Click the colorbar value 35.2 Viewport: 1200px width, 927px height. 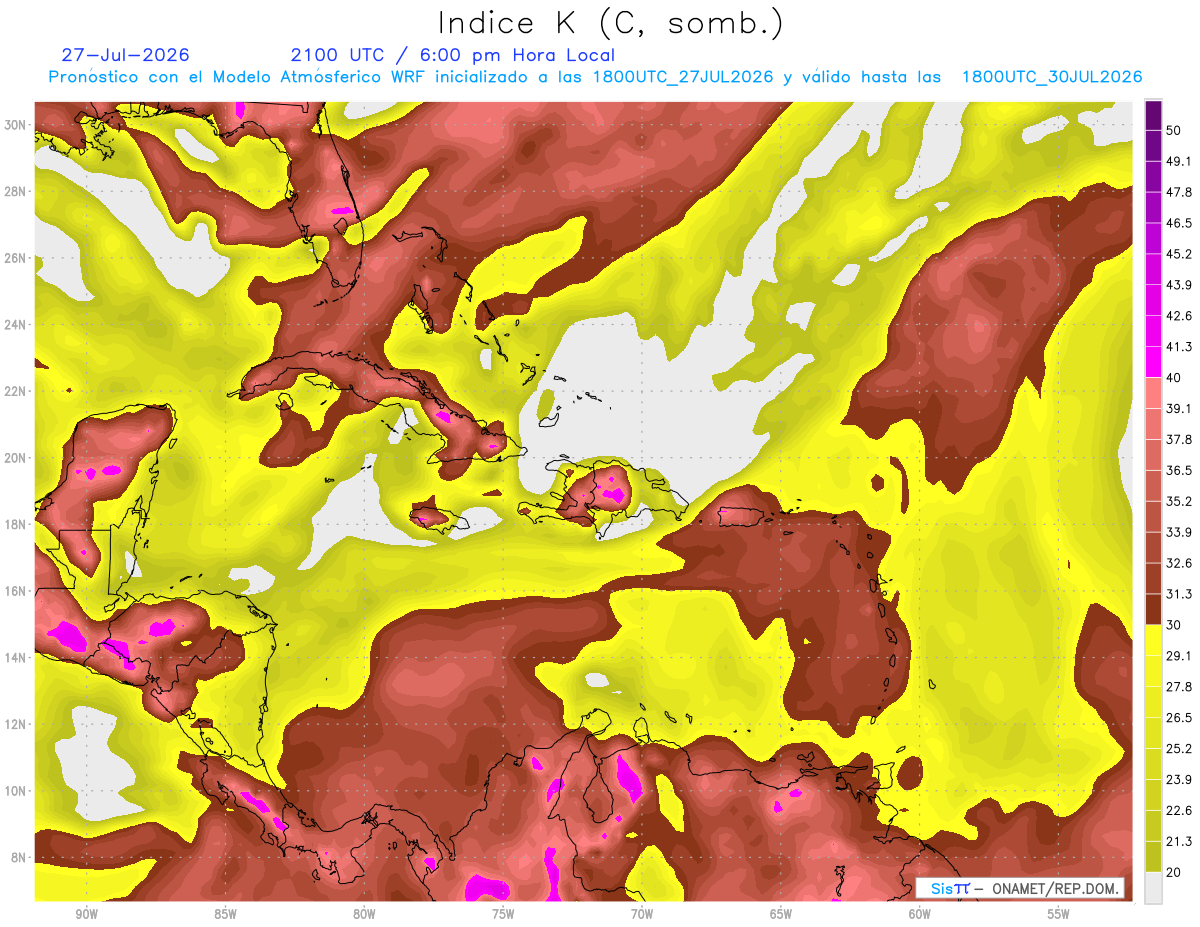[x=1178, y=501]
